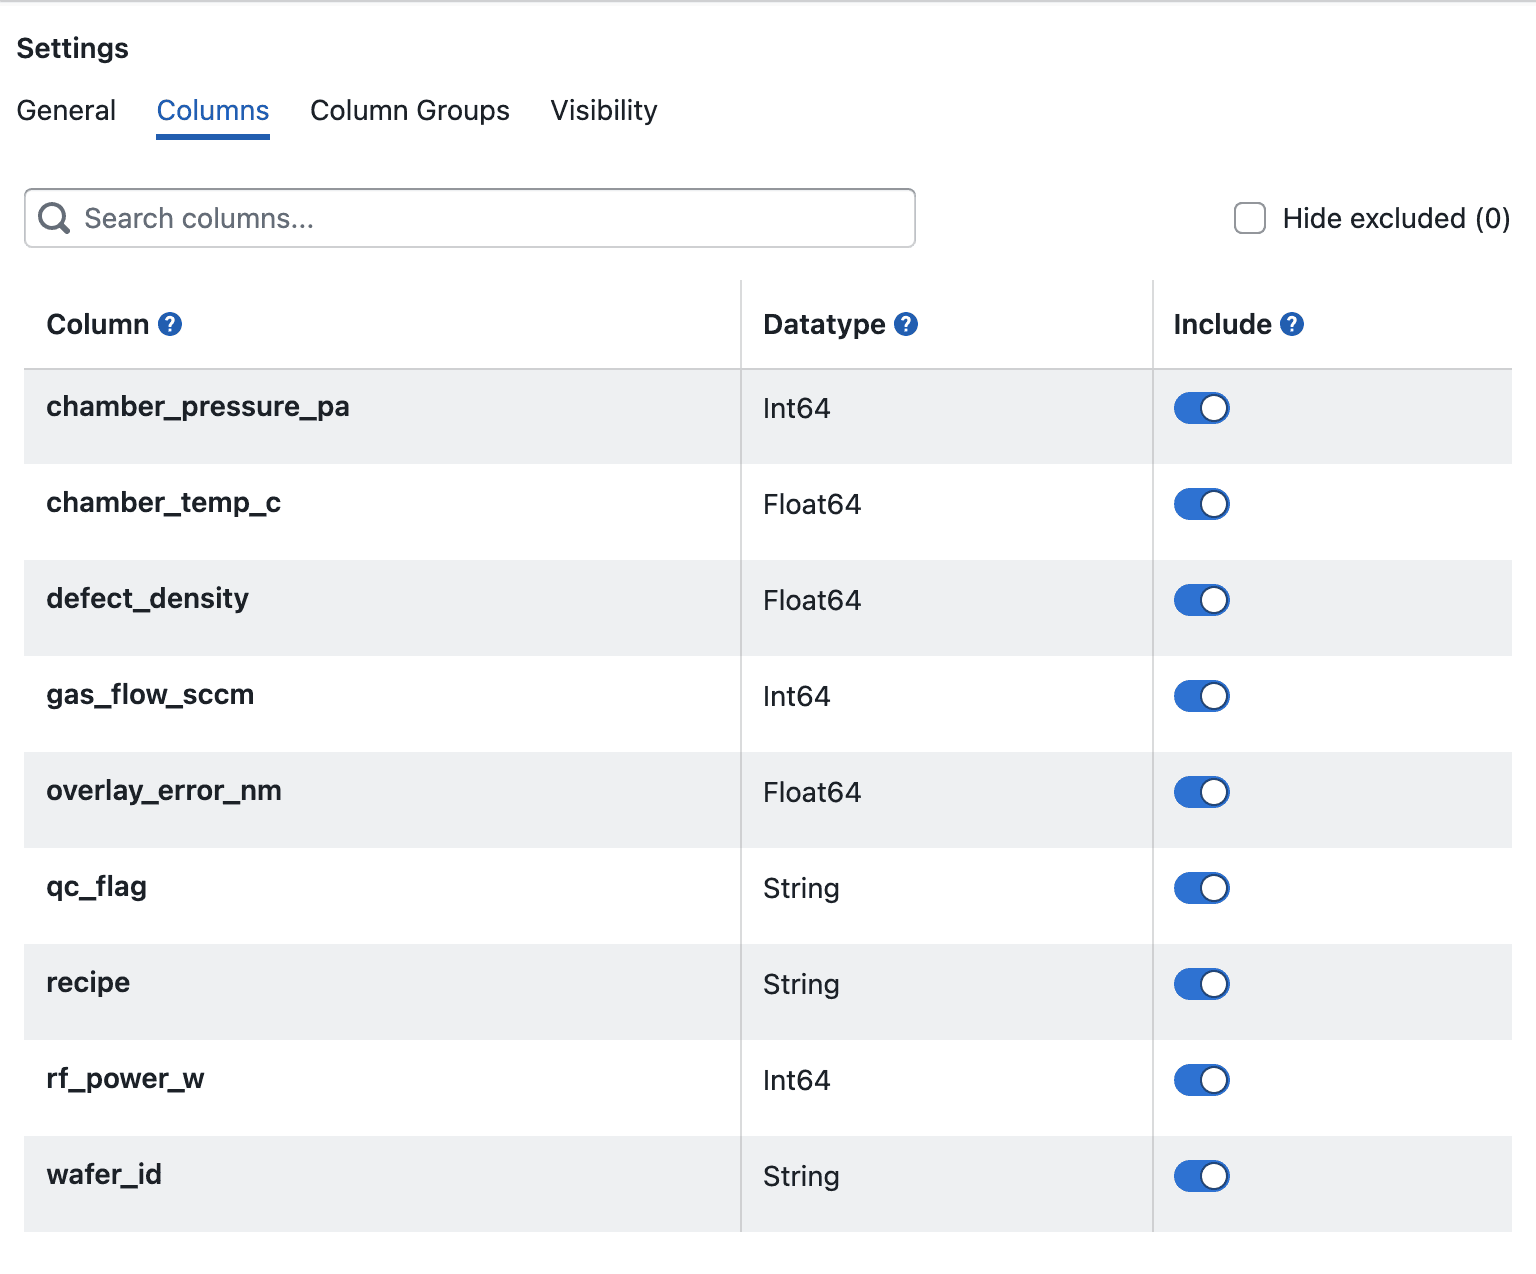Switch to the Column Groups tab
1536x1274 pixels.
pos(410,110)
